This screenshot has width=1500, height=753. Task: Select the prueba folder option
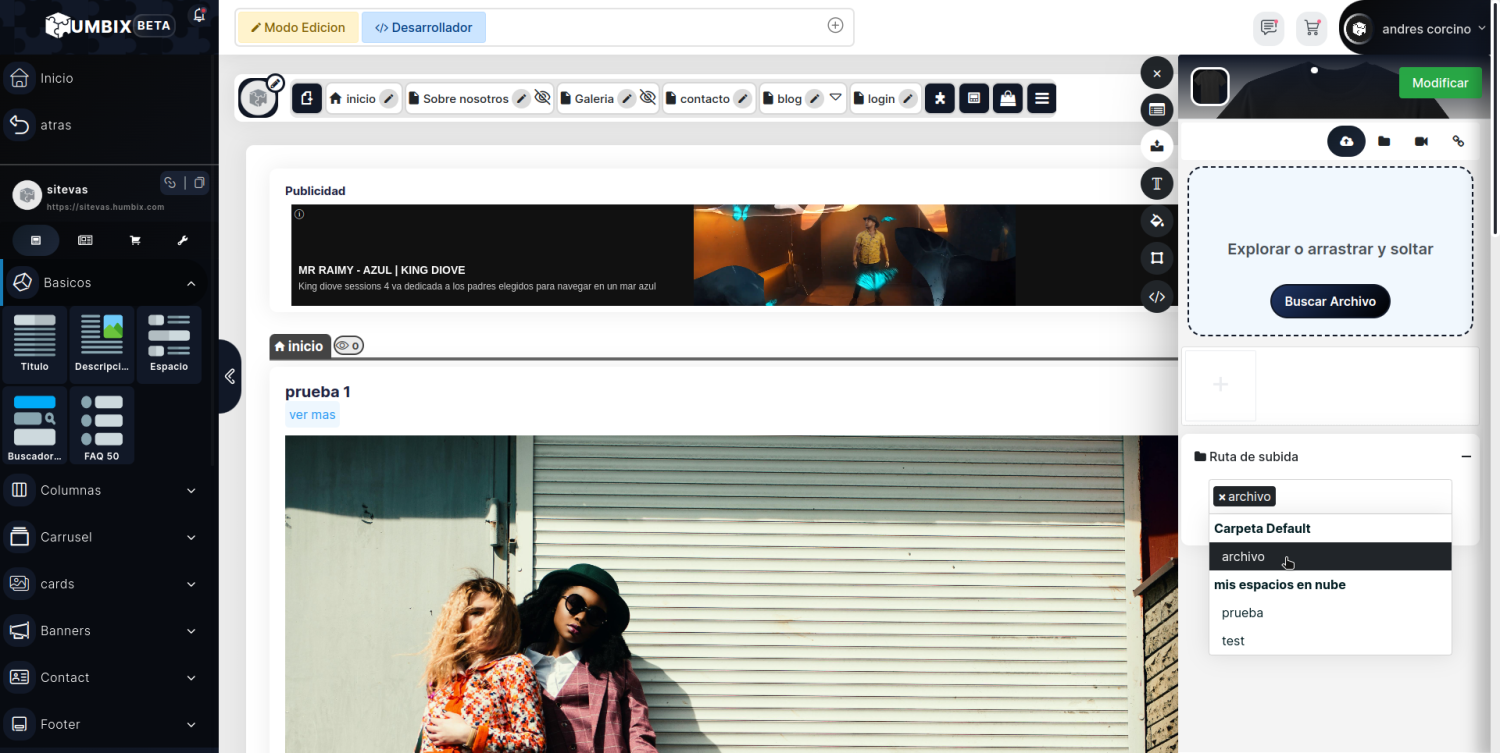[x=1242, y=613]
